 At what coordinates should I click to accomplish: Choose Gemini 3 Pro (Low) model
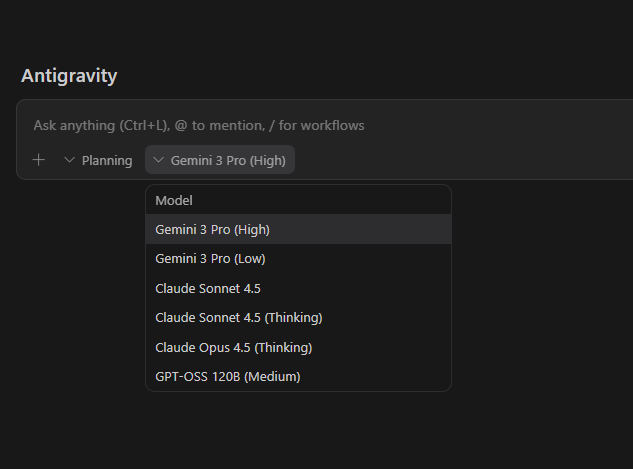298,258
